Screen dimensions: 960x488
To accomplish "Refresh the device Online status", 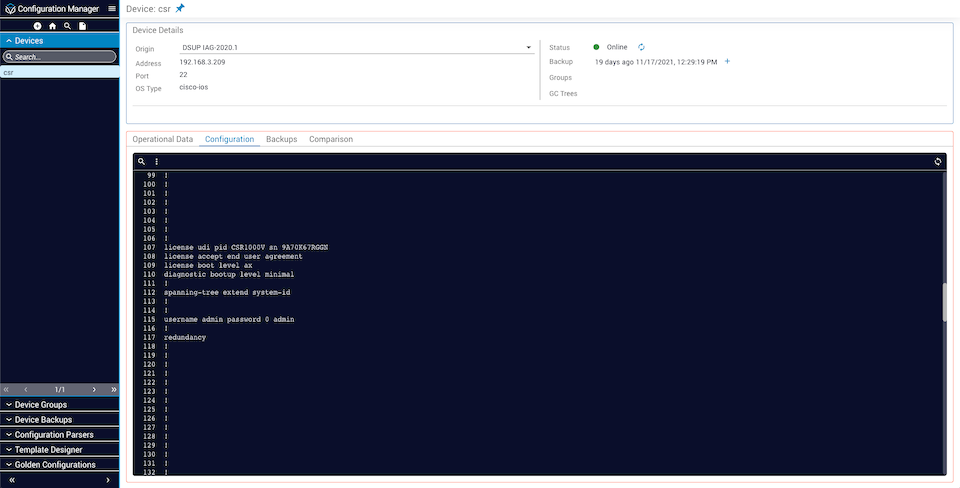I will 641,47.
